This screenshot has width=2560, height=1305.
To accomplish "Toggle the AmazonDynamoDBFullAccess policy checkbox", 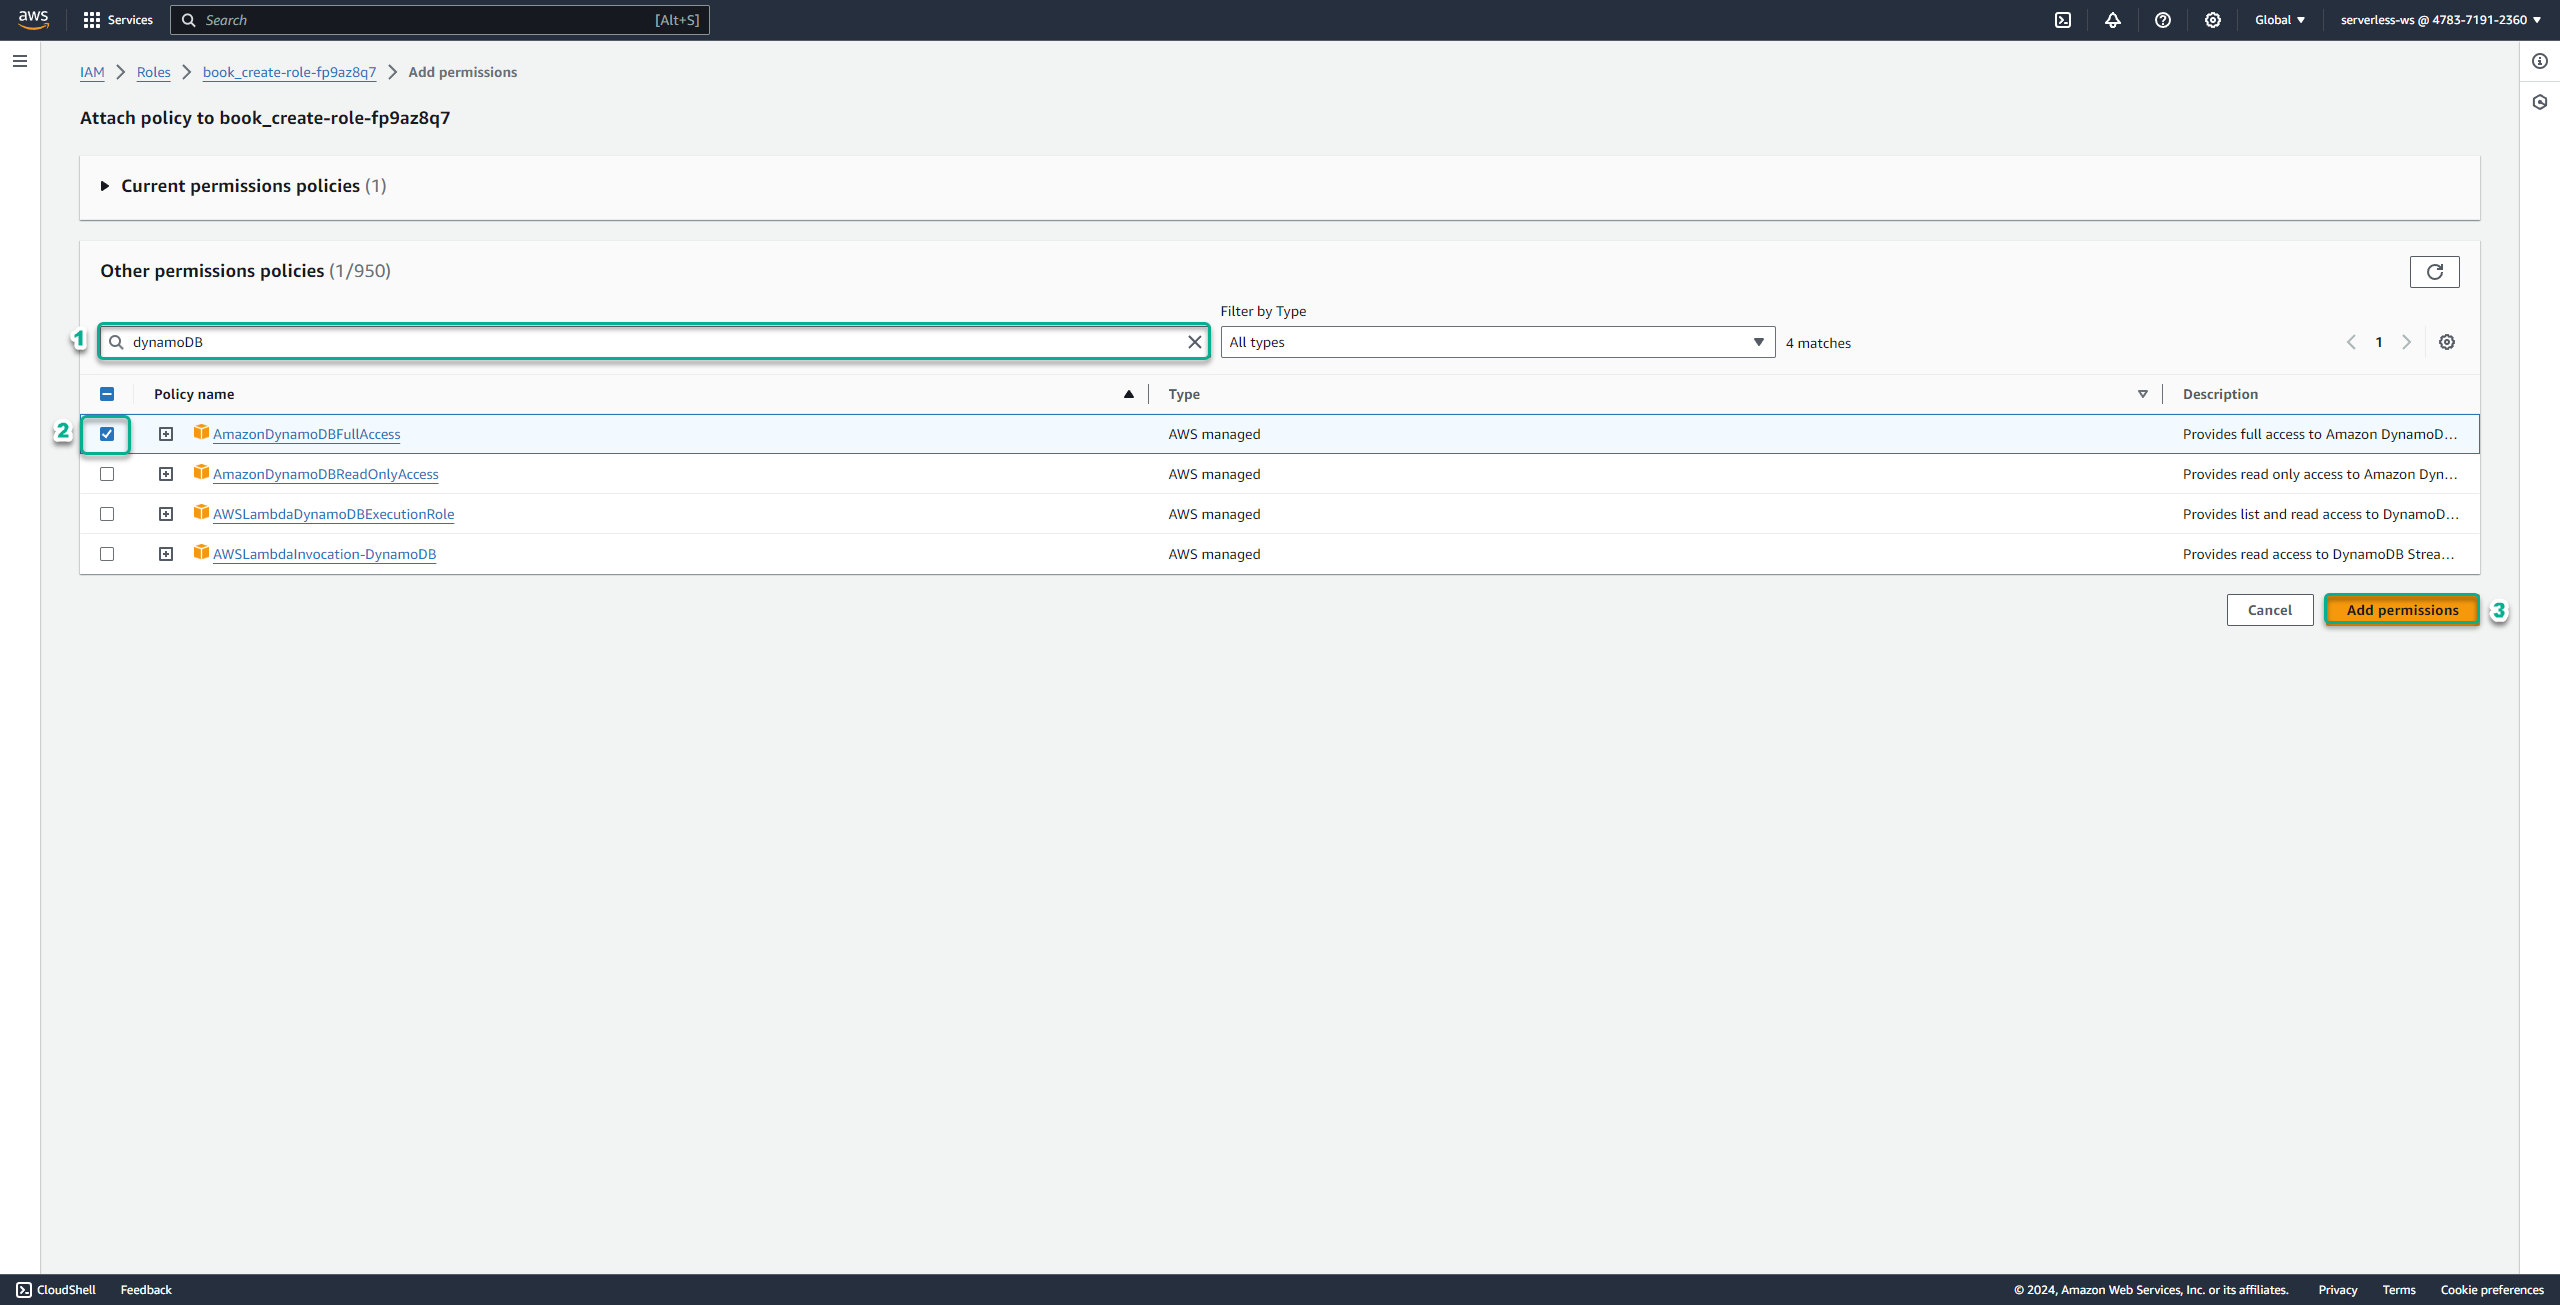I will tap(108, 434).
